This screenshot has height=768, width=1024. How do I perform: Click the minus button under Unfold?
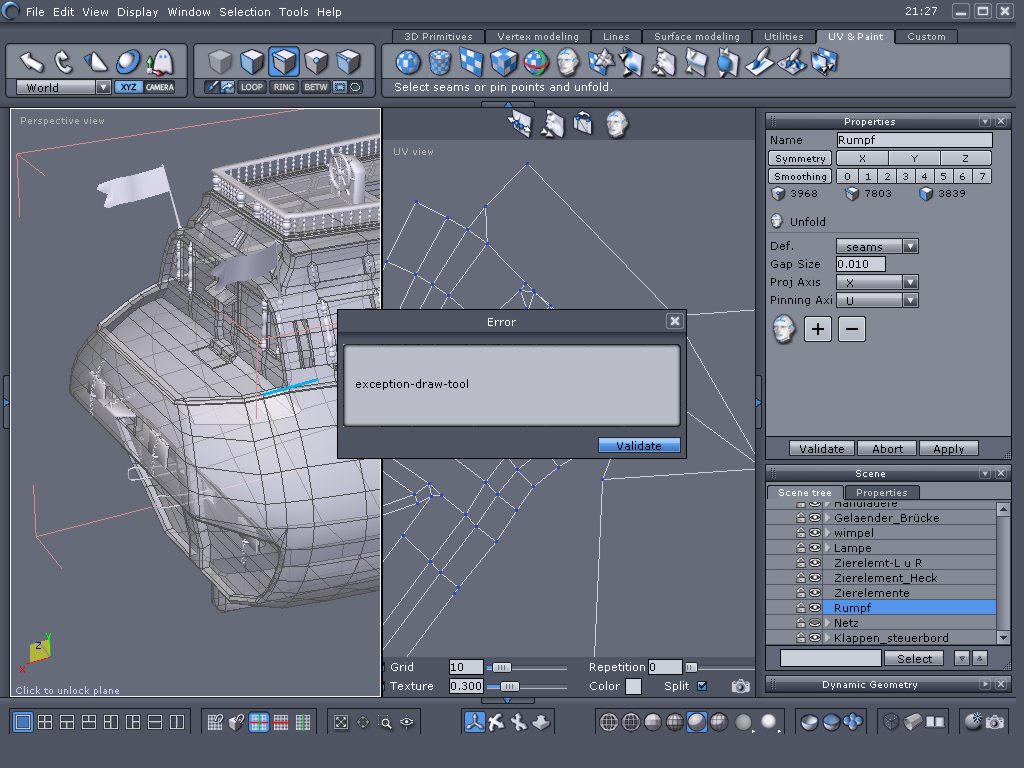pos(852,329)
